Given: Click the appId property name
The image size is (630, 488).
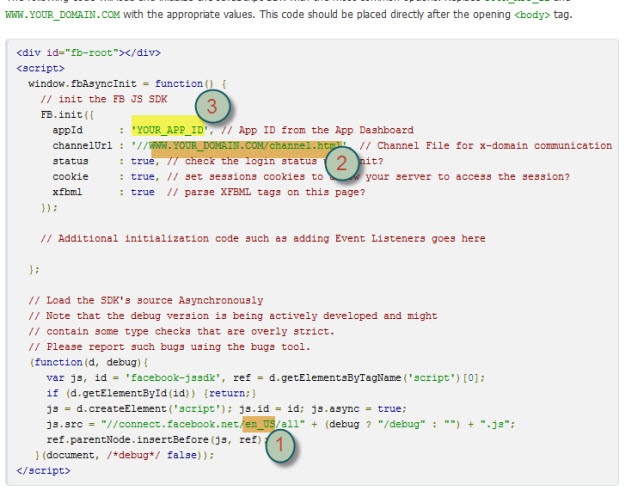Looking at the screenshot, I should (x=68, y=130).
